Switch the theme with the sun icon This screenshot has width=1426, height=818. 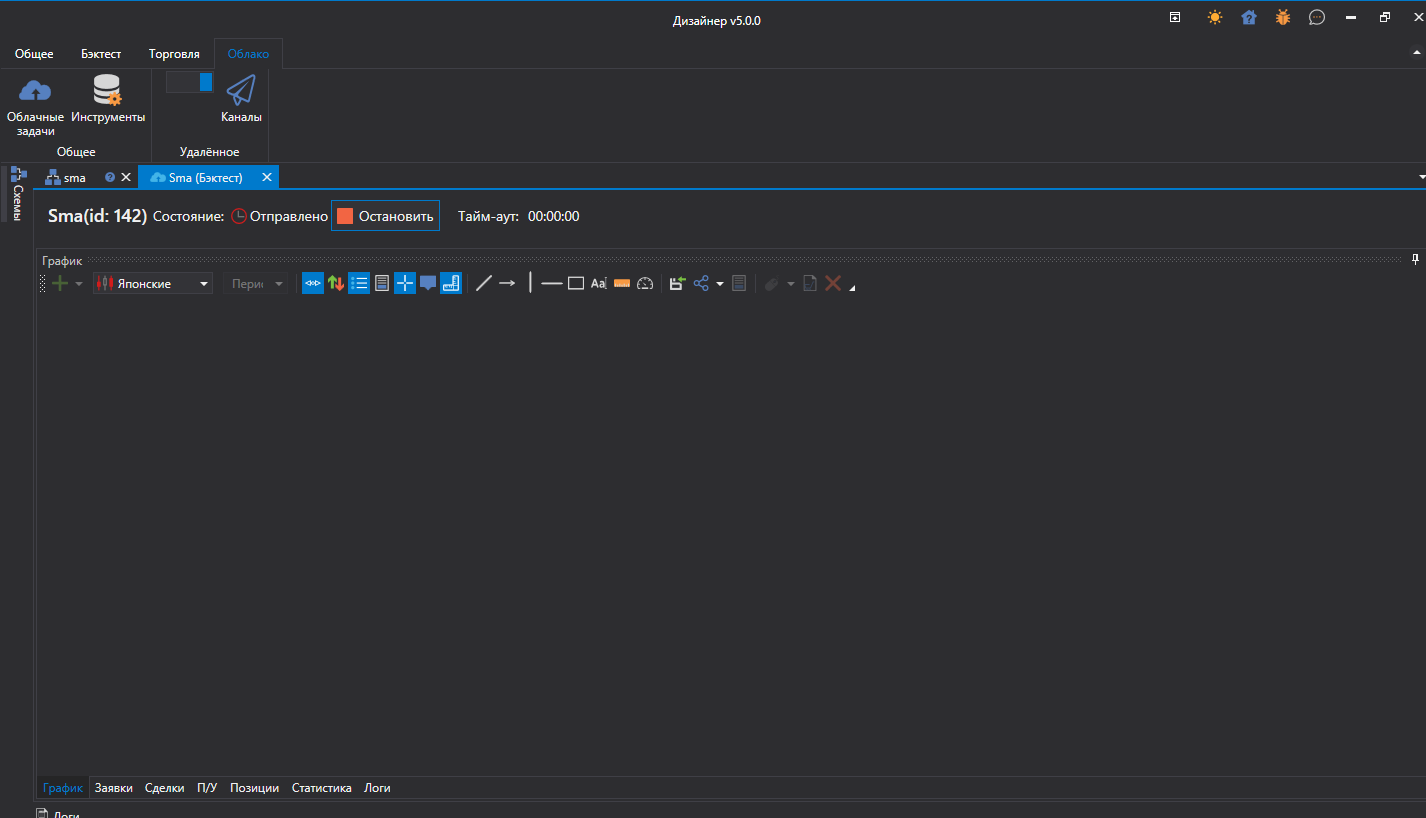1215,17
